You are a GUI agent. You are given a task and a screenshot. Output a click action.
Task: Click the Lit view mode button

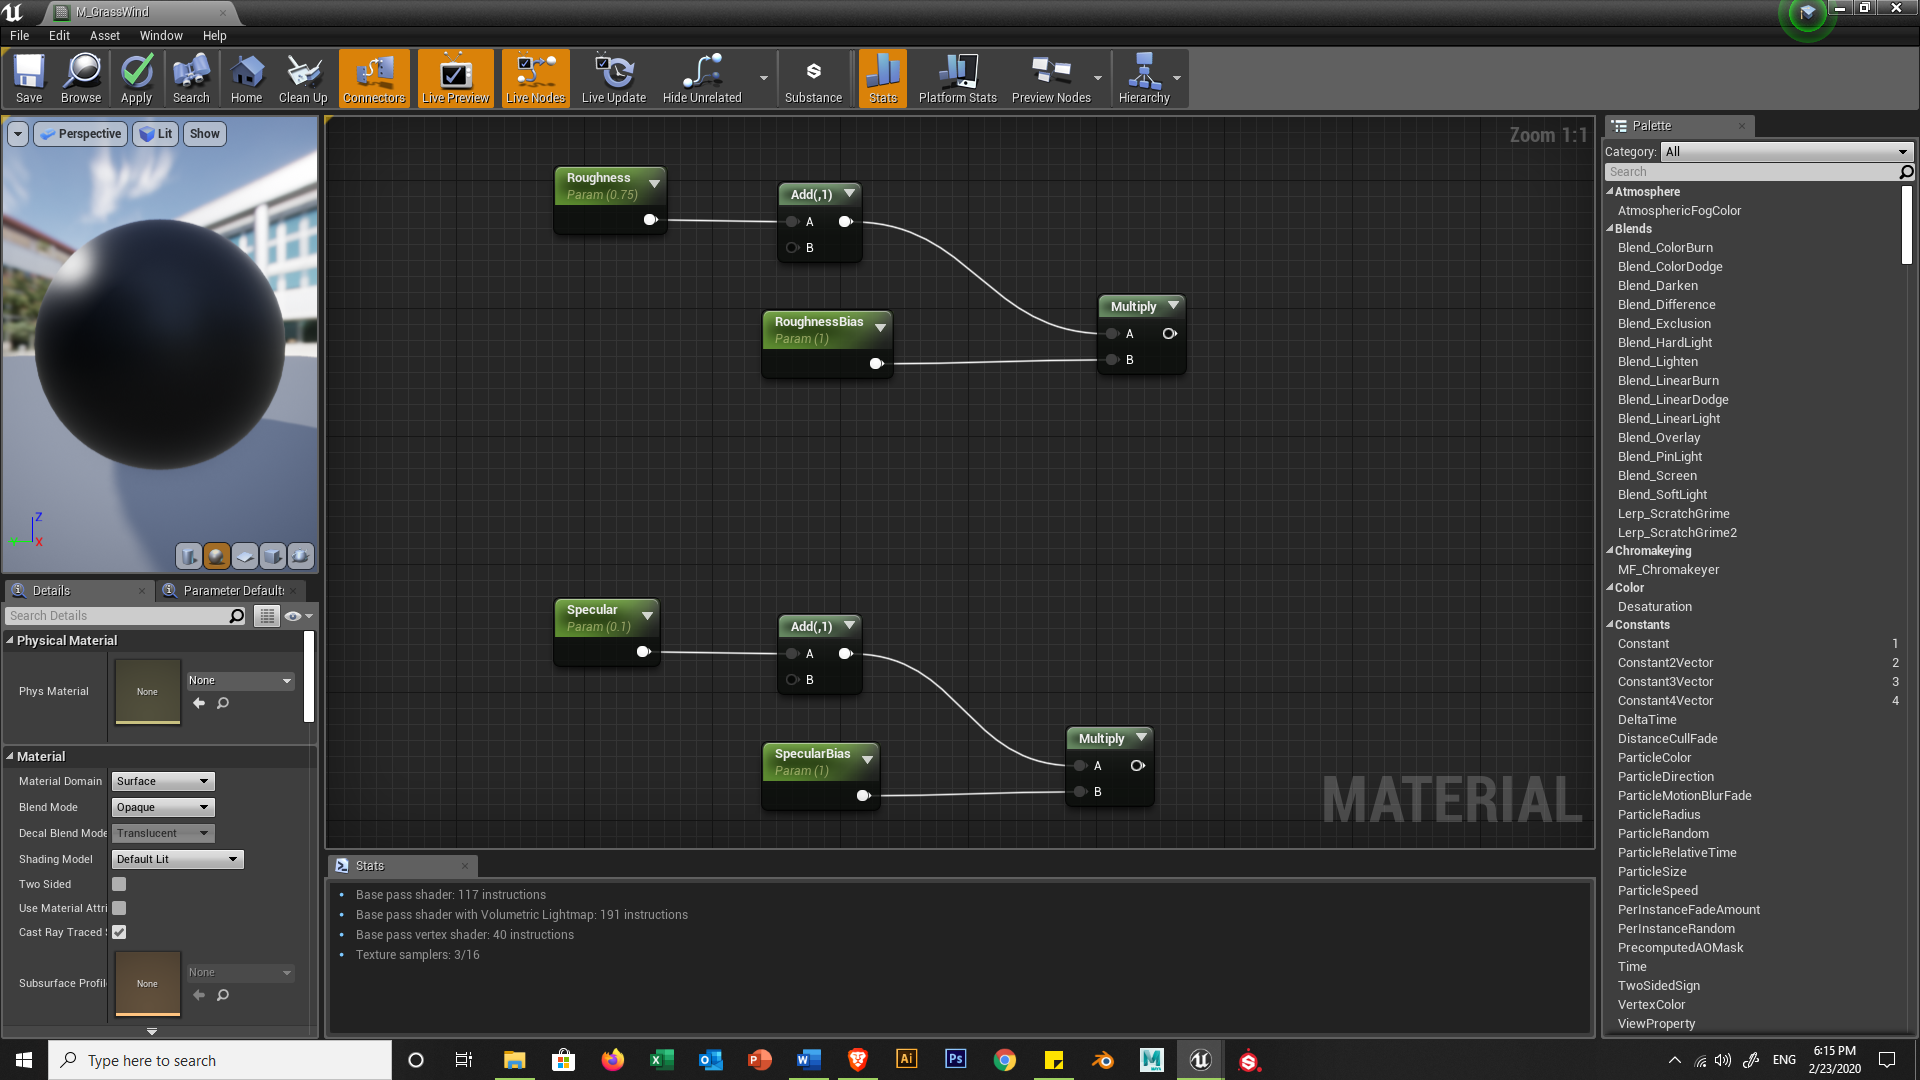155,134
